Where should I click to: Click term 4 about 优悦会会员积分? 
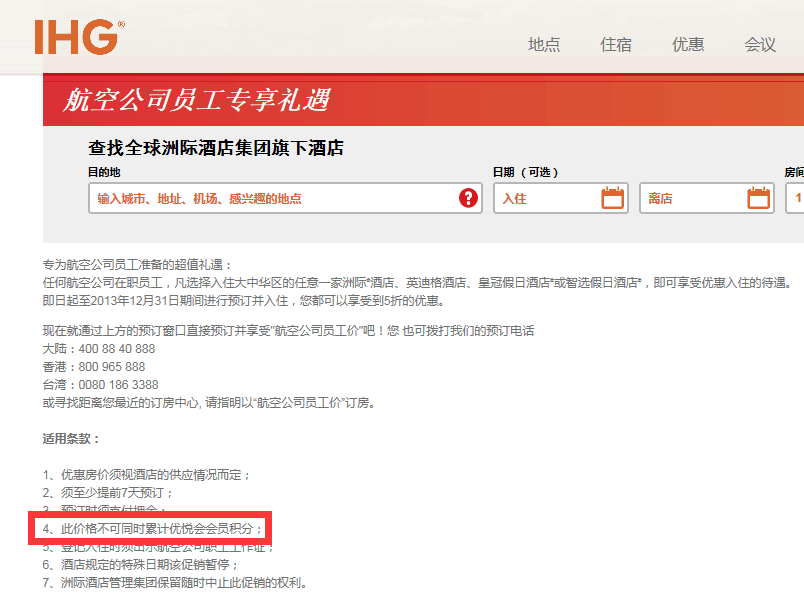click(x=152, y=529)
